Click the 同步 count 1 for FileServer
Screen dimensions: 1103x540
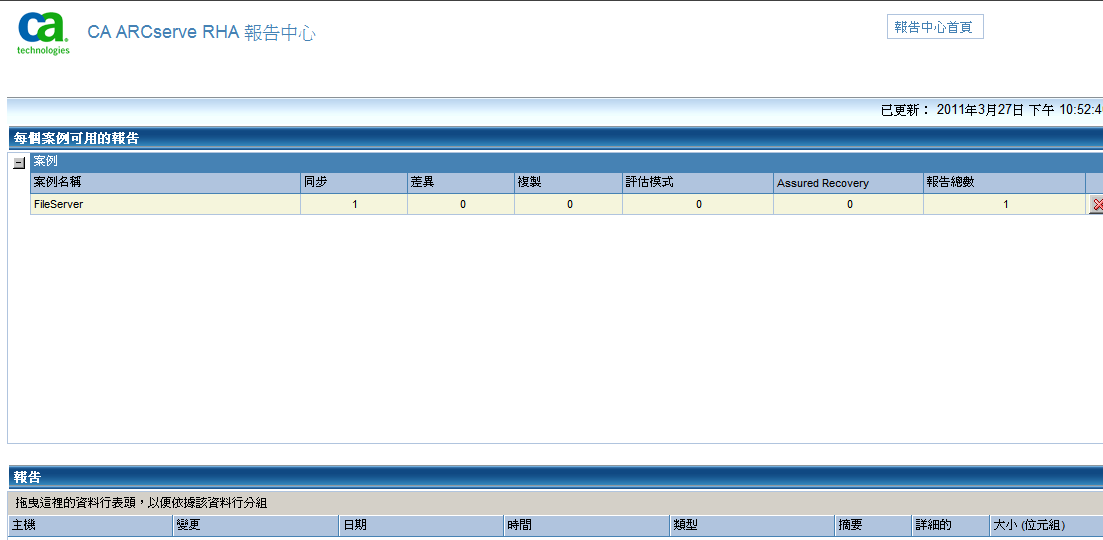coord(354,204)
